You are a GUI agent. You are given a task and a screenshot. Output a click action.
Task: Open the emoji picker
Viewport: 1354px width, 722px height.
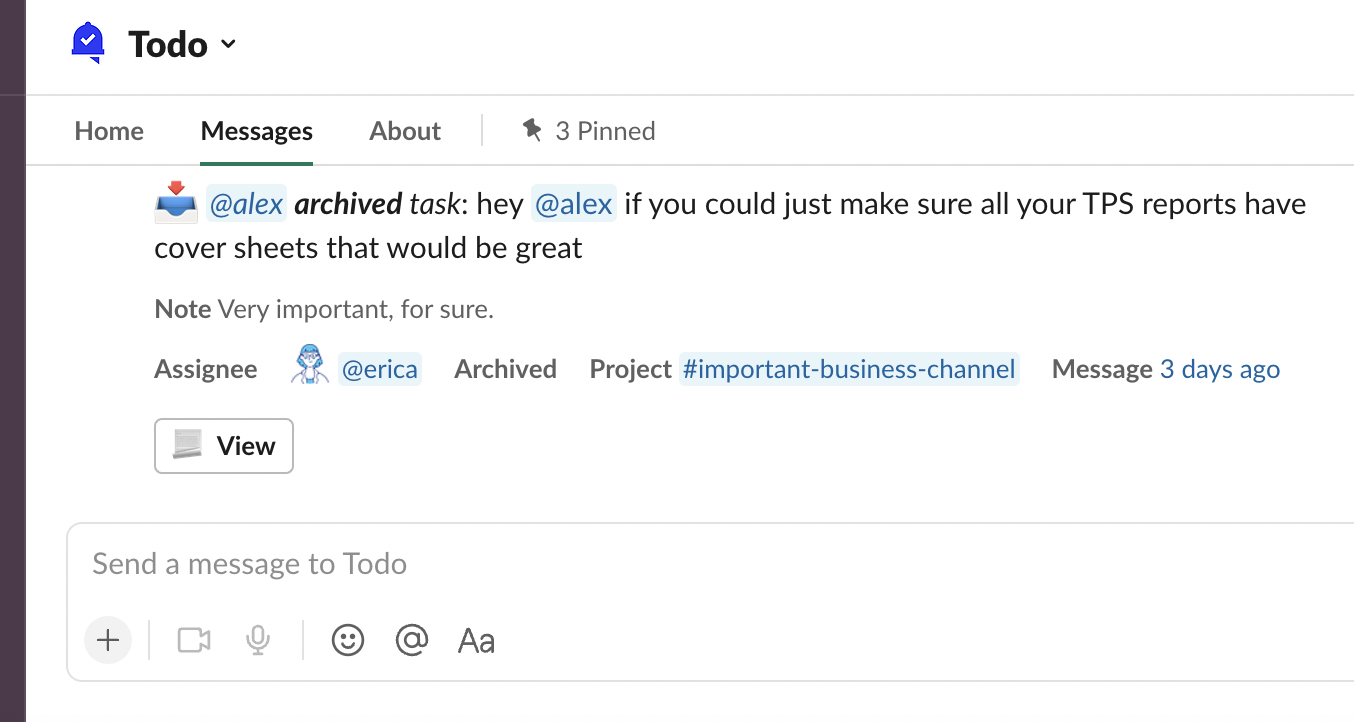(x=348, y=640)
